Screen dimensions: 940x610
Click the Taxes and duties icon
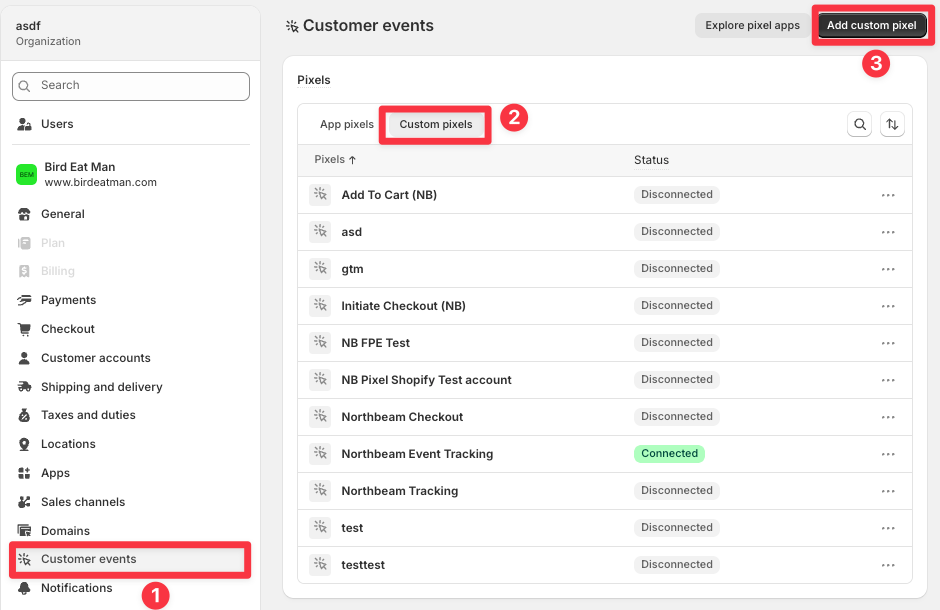[x=24, y=415]
